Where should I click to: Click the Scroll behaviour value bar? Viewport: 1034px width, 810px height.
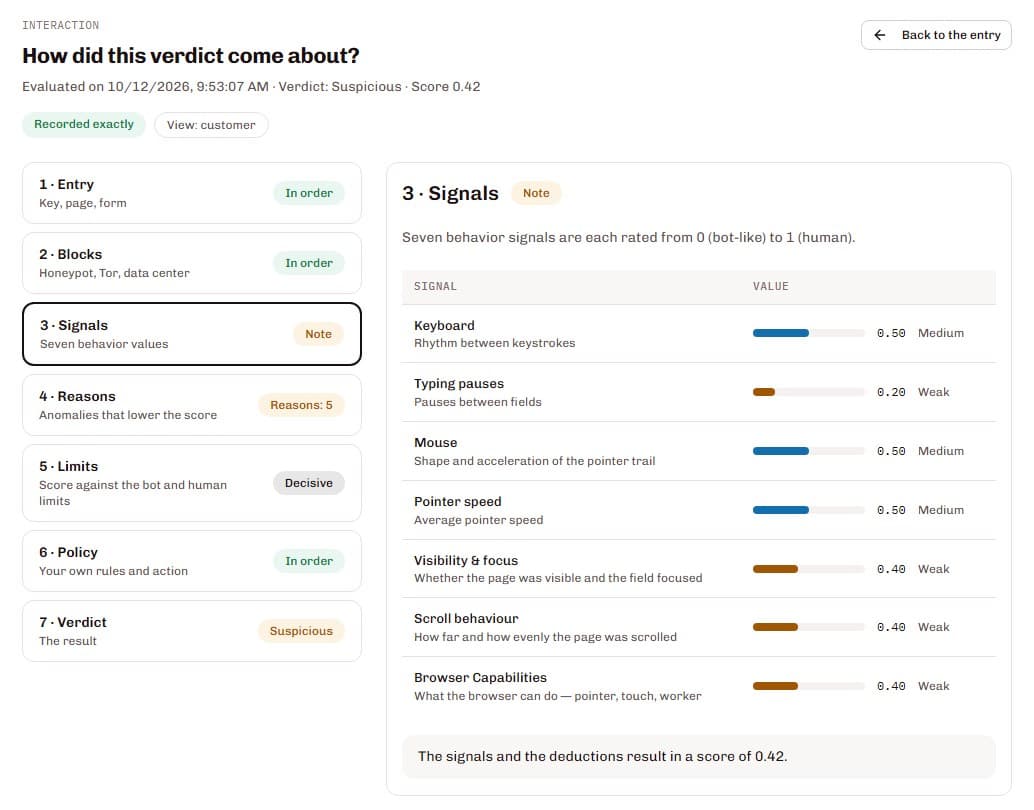(808, 627)
